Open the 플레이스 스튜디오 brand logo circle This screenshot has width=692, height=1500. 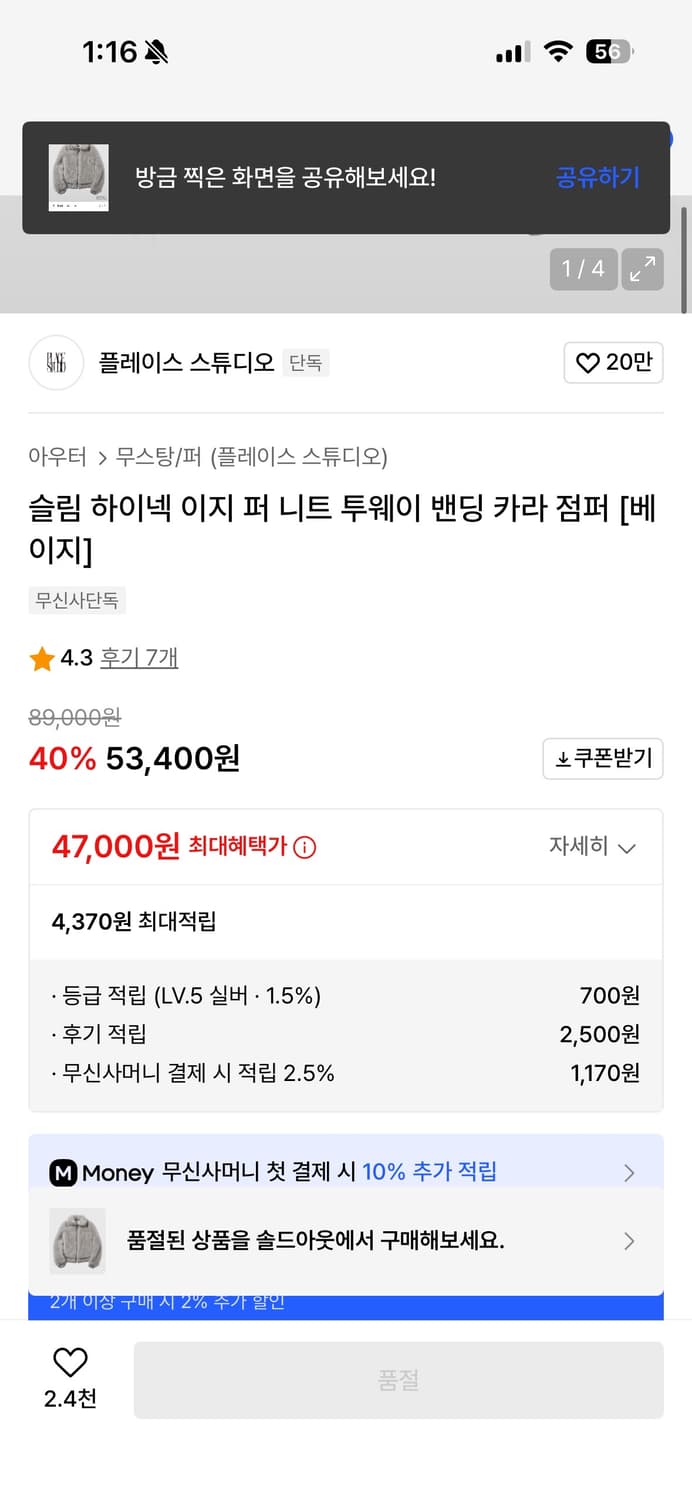[55, 362]
